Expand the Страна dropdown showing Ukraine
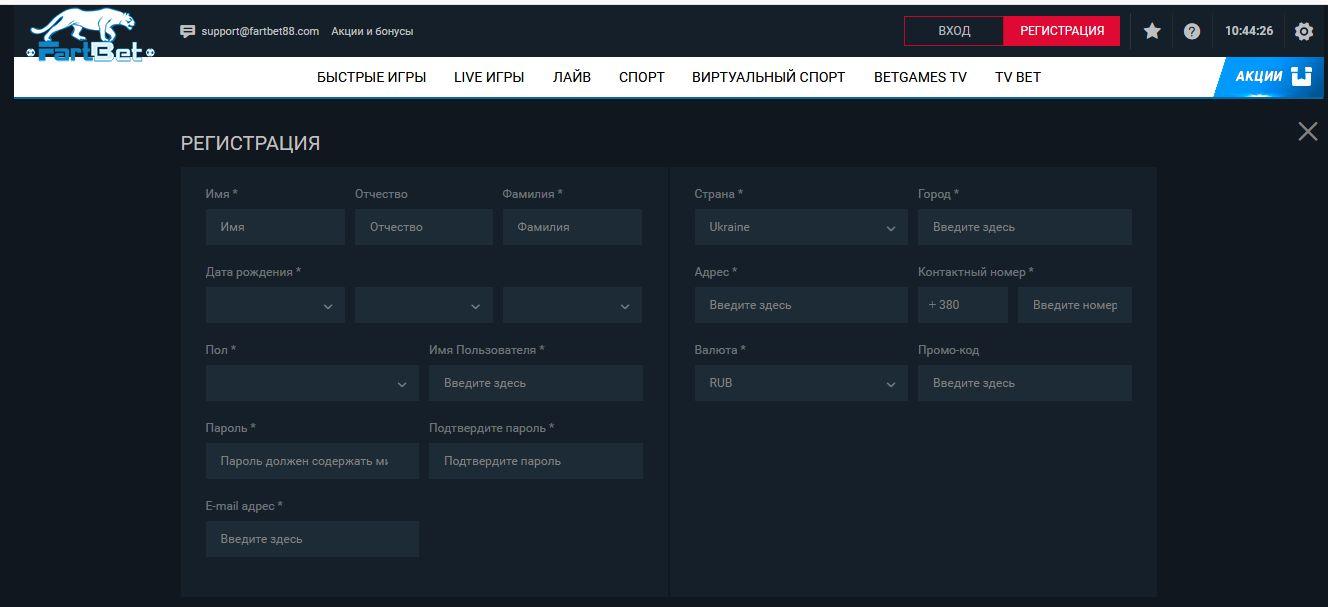 point(800,227)
